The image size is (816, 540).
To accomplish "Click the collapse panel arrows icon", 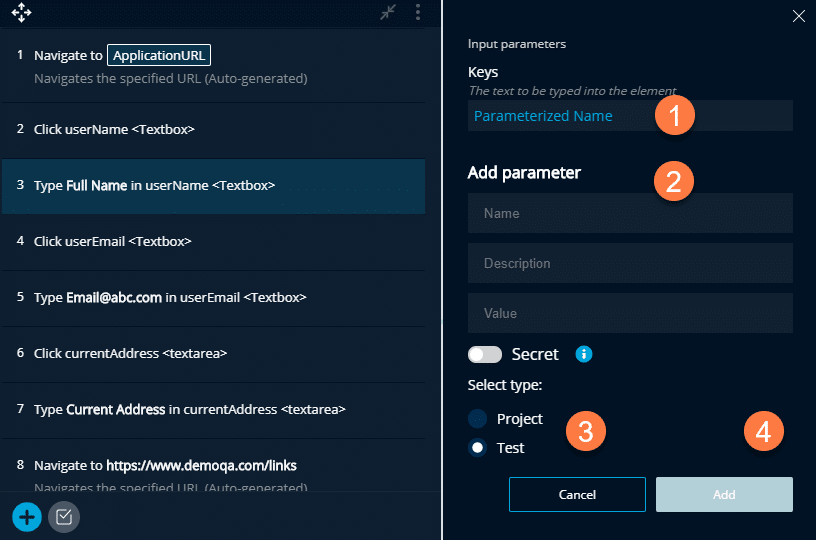I will (x=389, y=13).
